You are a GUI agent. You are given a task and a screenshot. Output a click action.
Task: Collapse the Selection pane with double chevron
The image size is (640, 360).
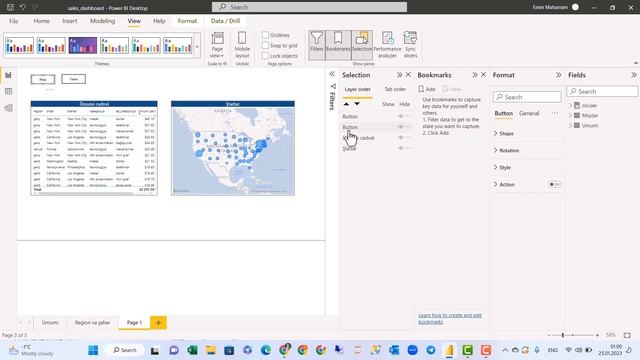tap(399, 75)
